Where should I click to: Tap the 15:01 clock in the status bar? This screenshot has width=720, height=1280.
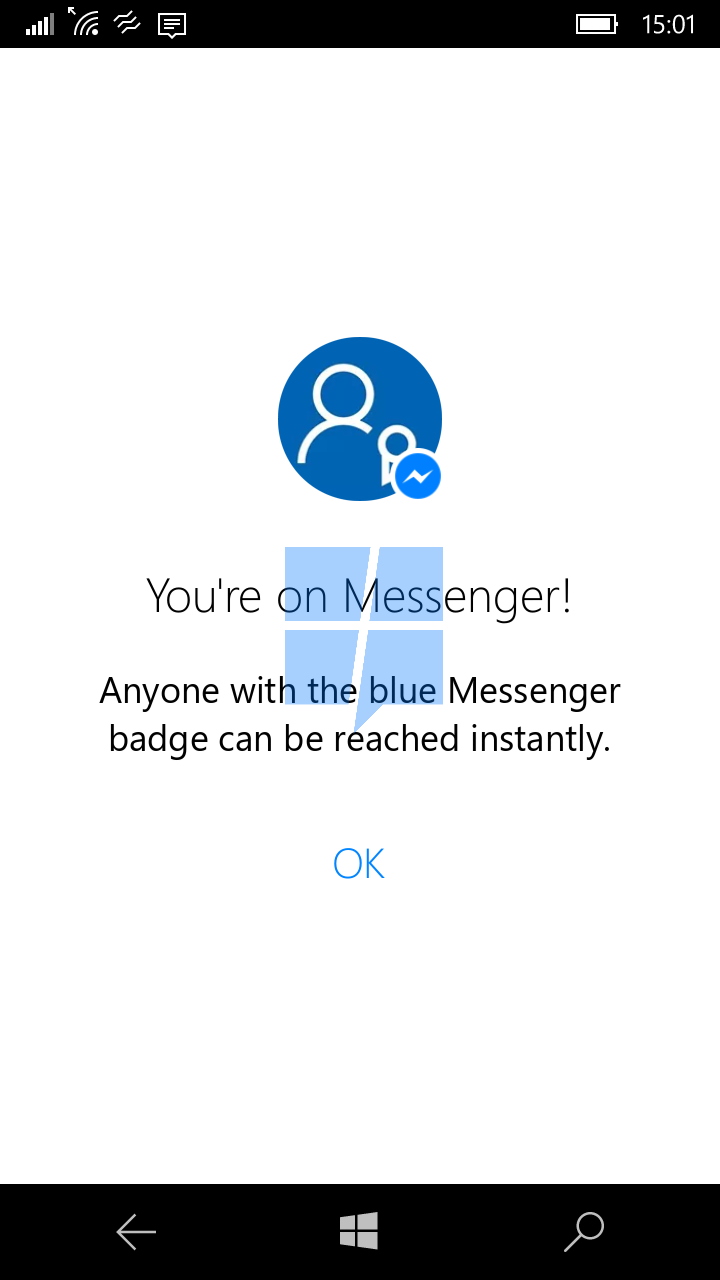[667, 24]
